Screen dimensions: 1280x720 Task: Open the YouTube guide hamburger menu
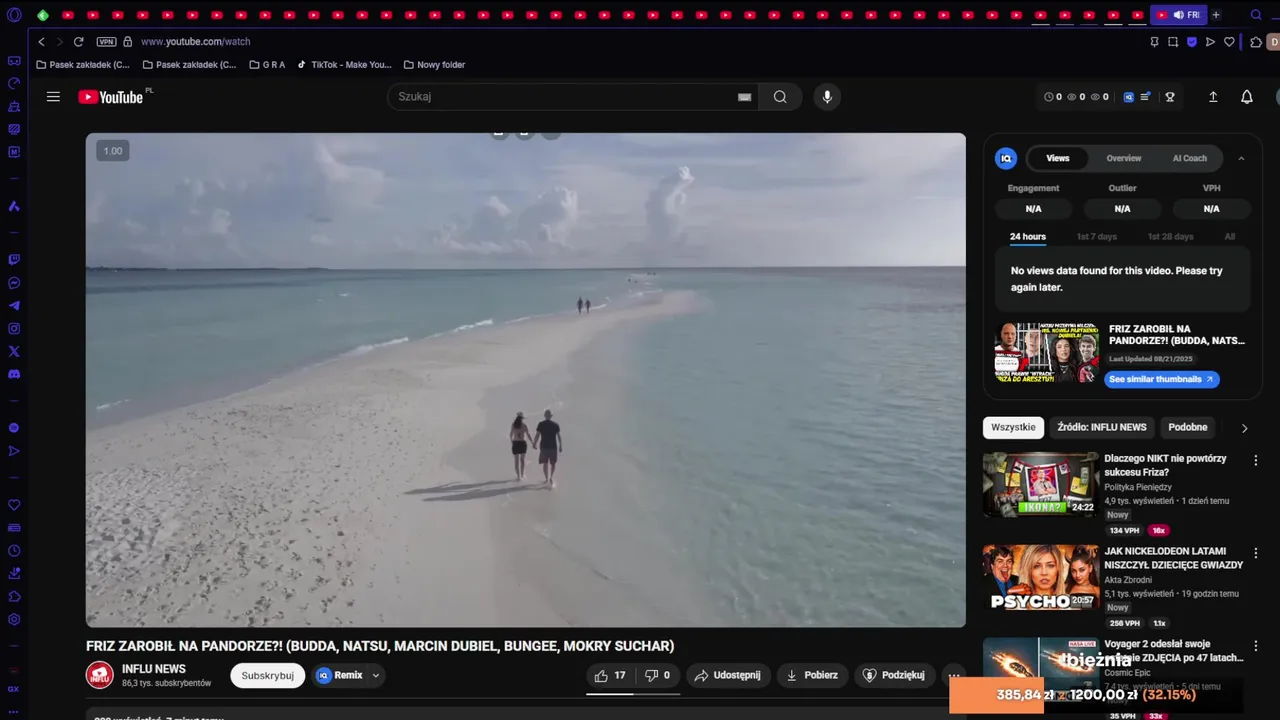pos(53,97)
